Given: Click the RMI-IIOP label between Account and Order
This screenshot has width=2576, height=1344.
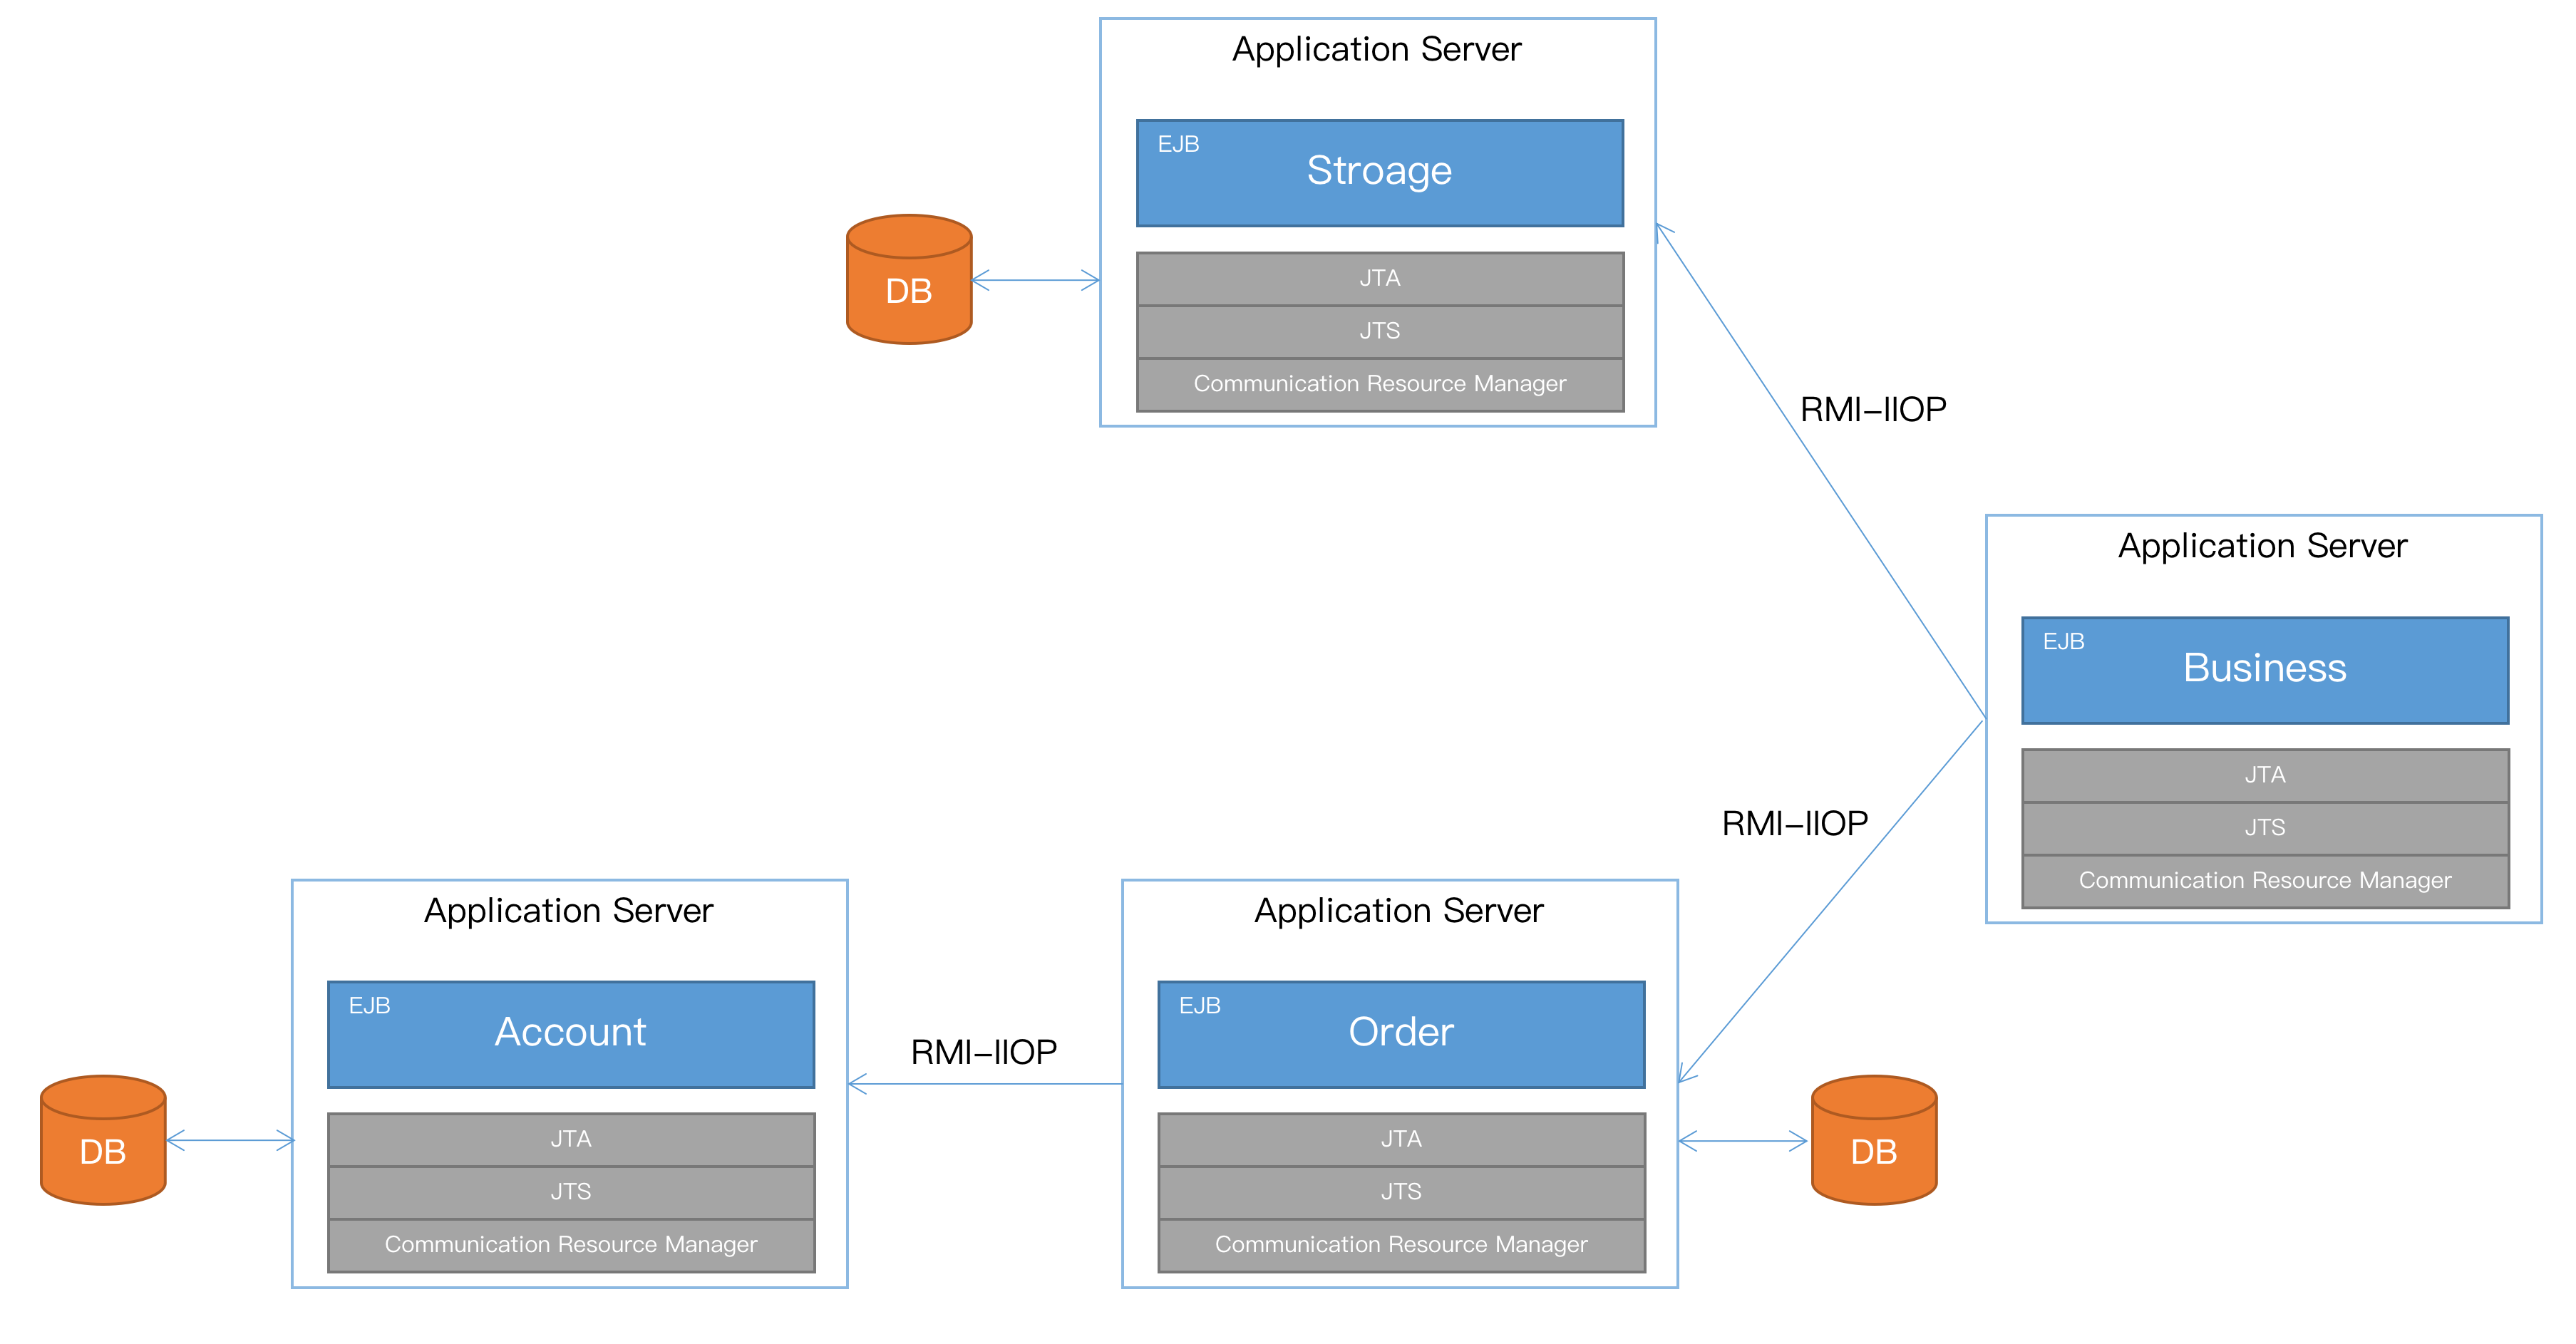Looking at the screenshot, I should tap(984, 1052).
